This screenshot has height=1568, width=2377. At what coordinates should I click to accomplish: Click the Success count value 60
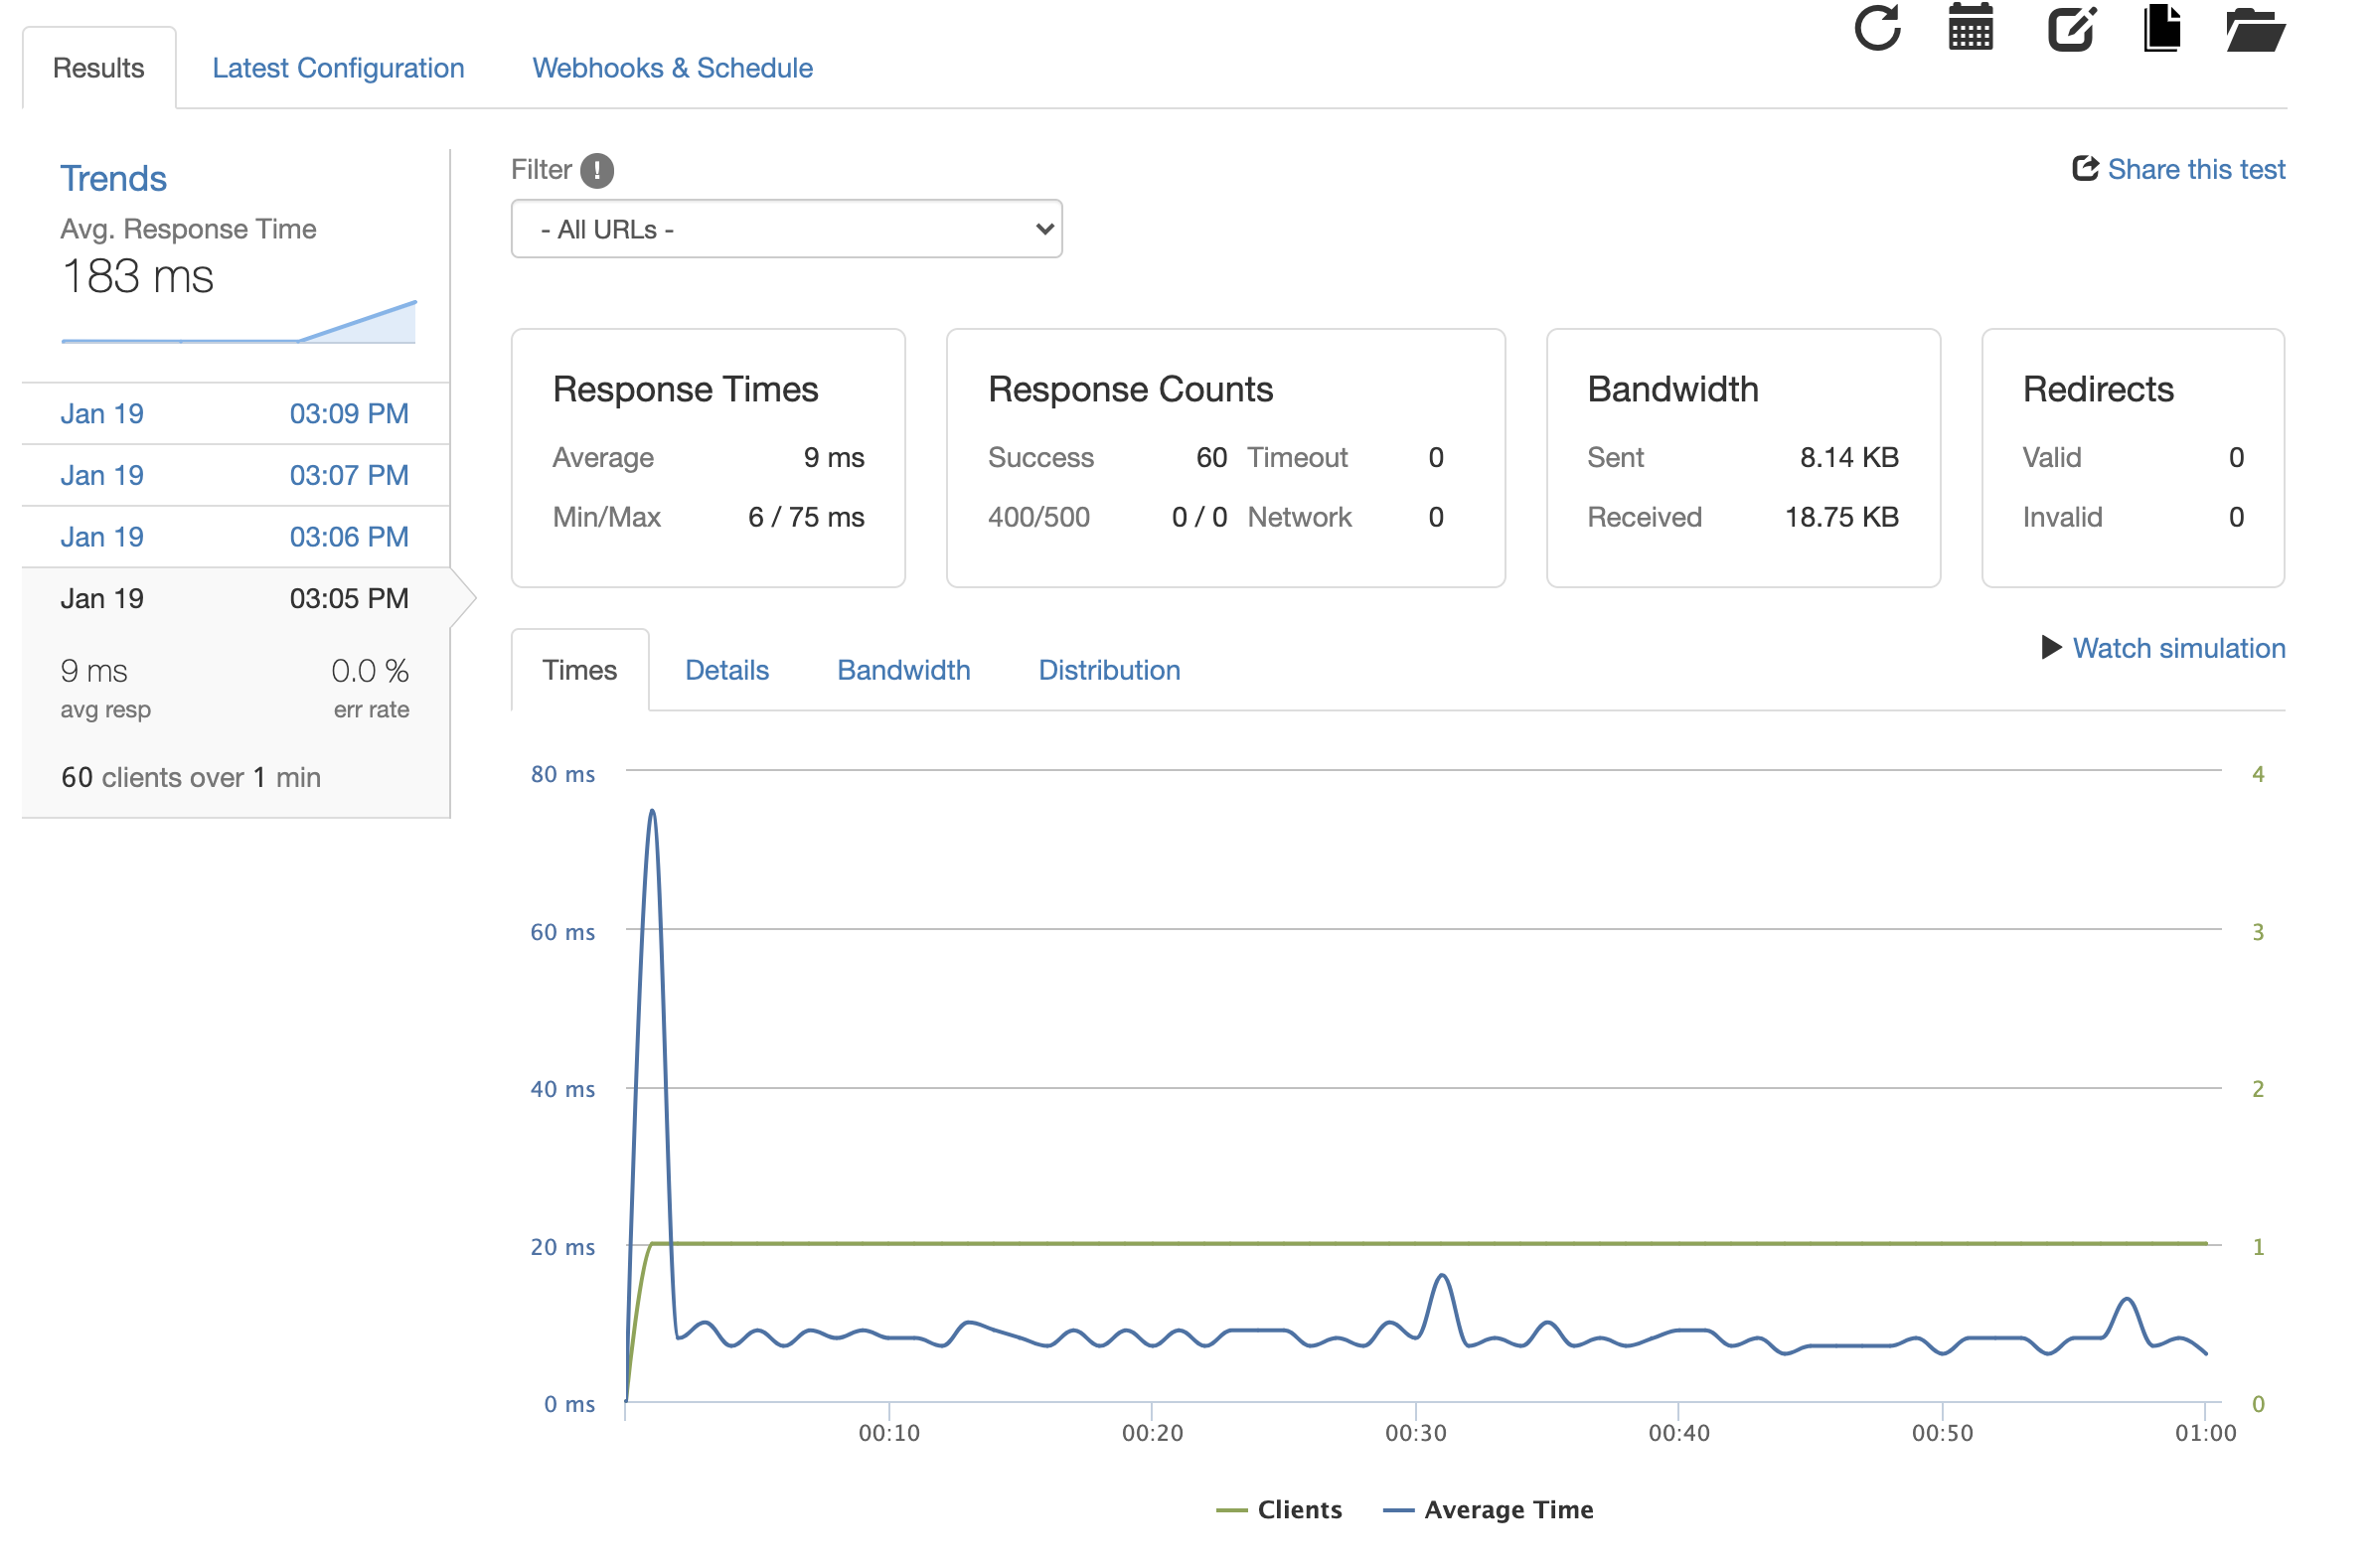pyautogui.click(x=1211, y=457)
